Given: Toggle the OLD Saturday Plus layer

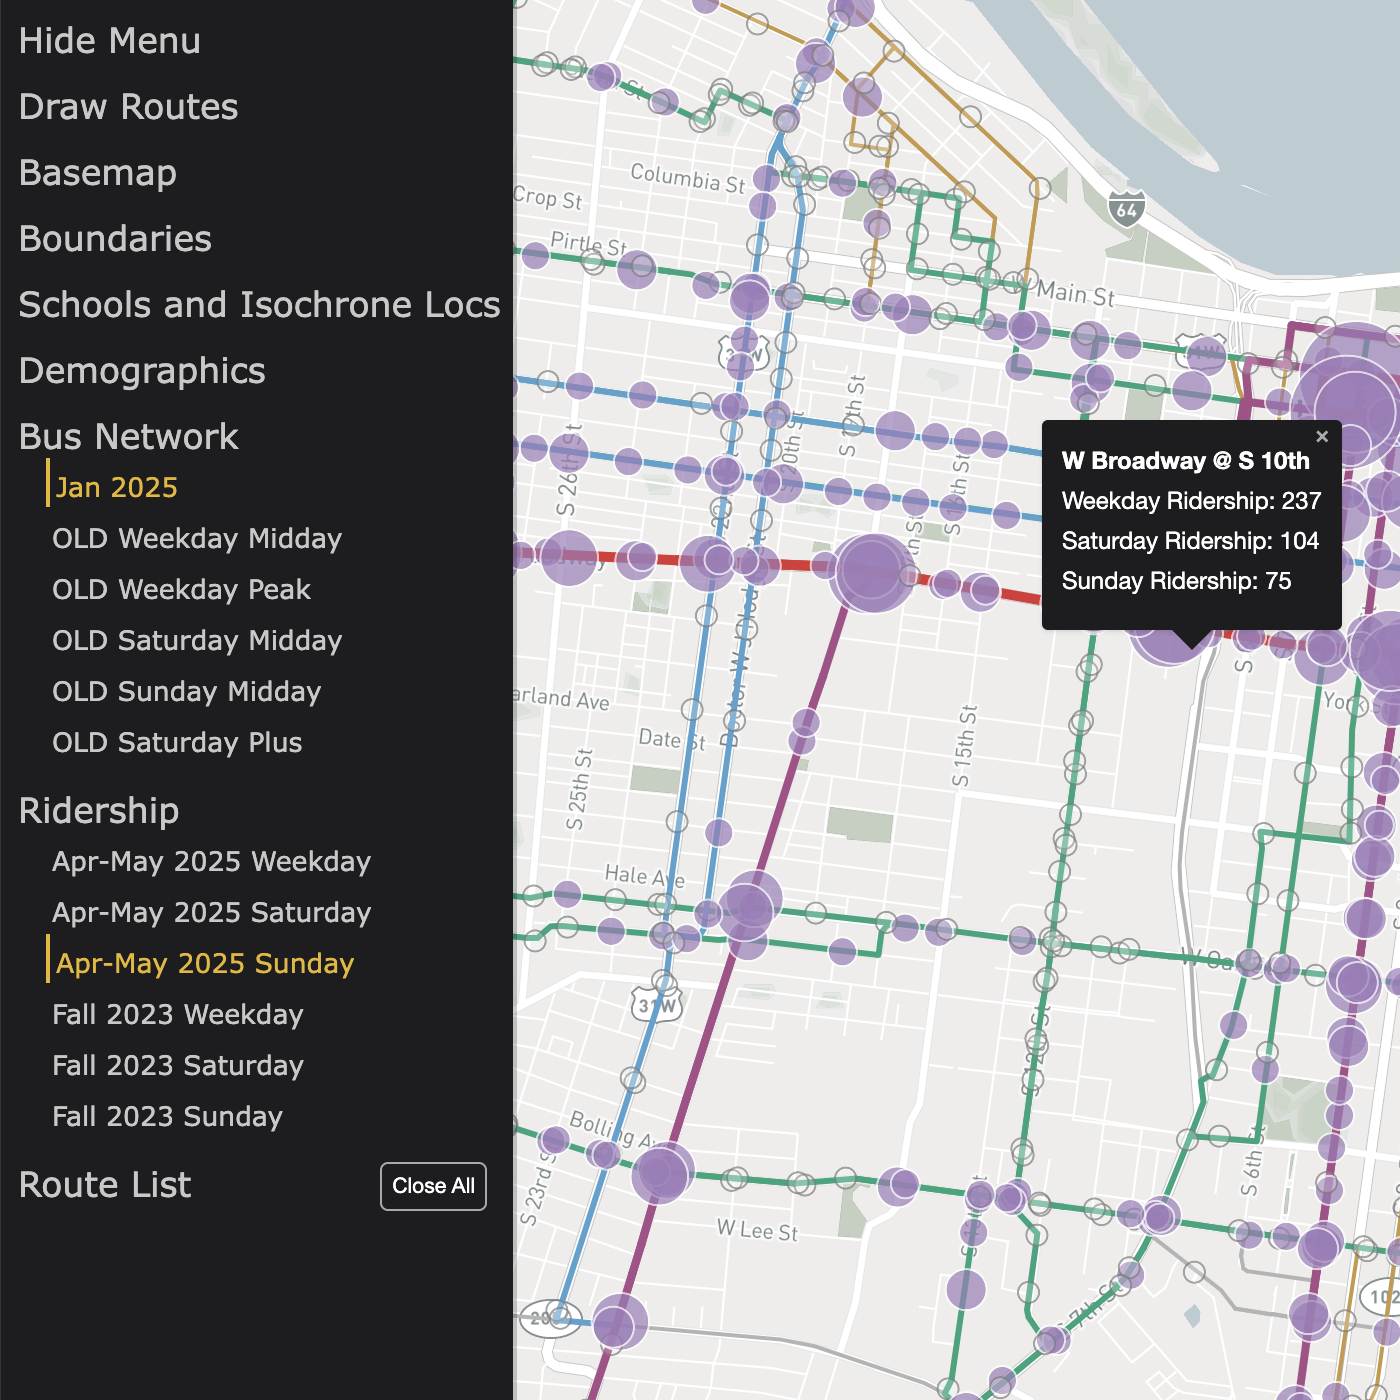Looking at the screenshot, I should [x=176, y=743].
